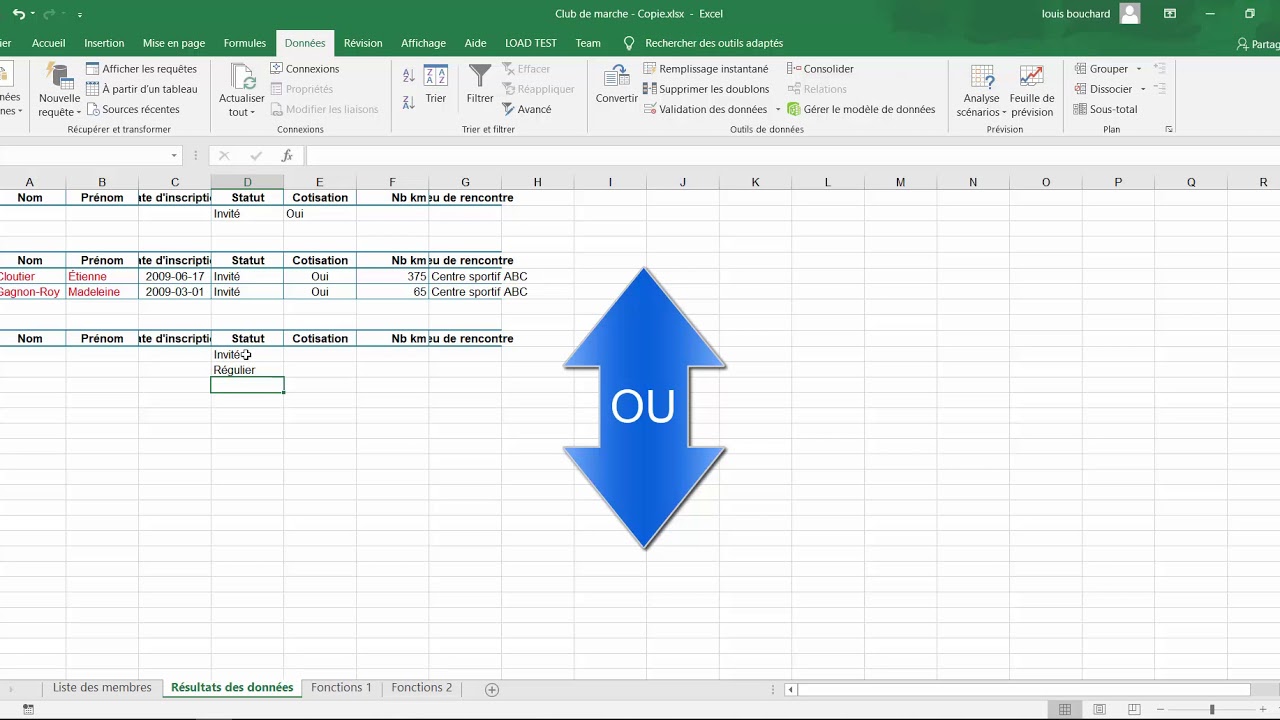Screen dimensions: 1280x720
Task: Click Afficher les requêtes
Action: coord(141,69)
